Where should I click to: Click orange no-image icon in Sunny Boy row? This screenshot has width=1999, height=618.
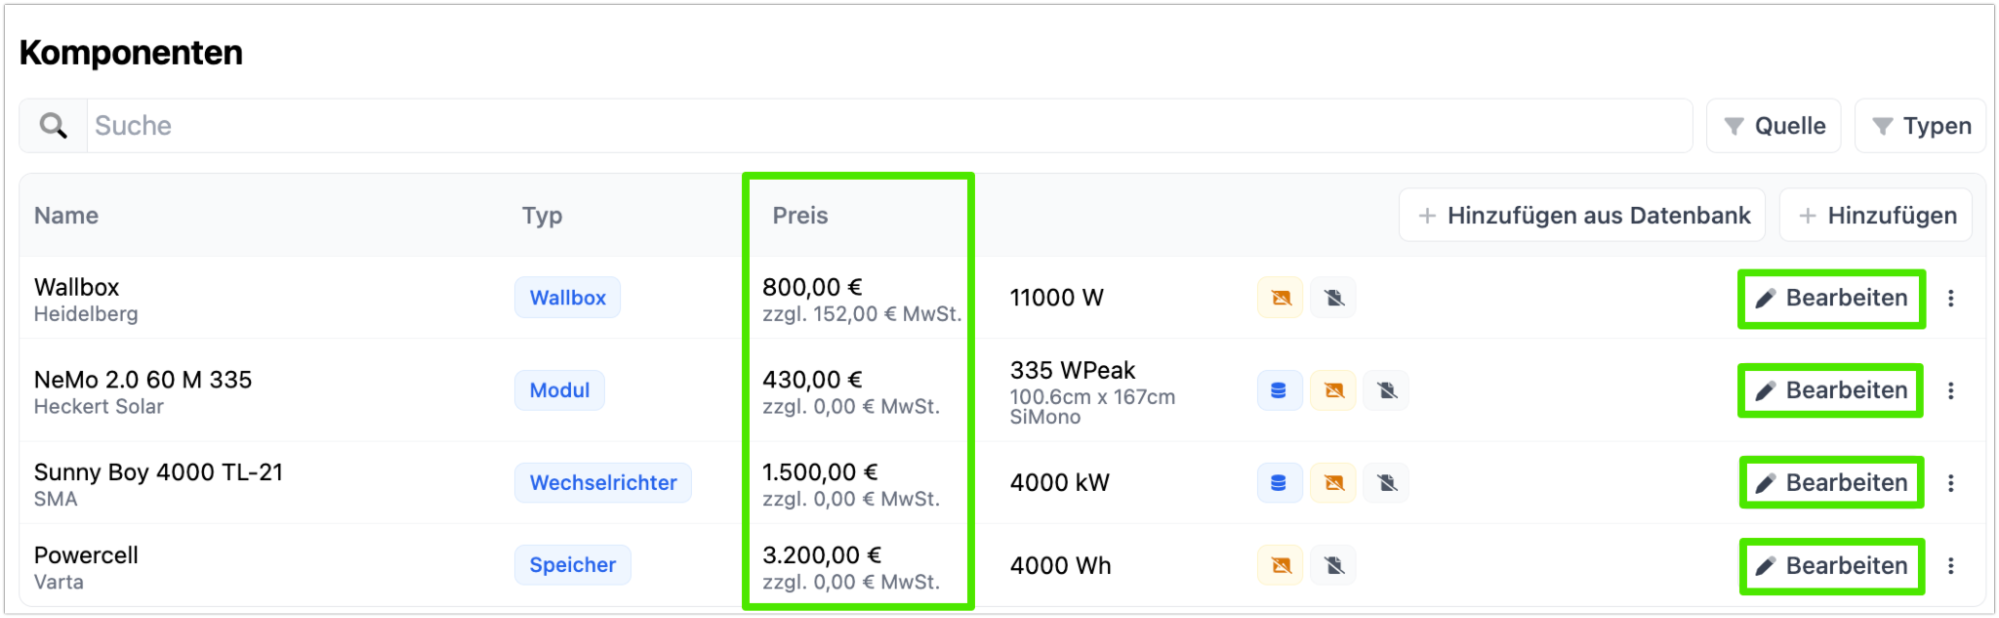pyautogui.click(x=1333, y=483)
